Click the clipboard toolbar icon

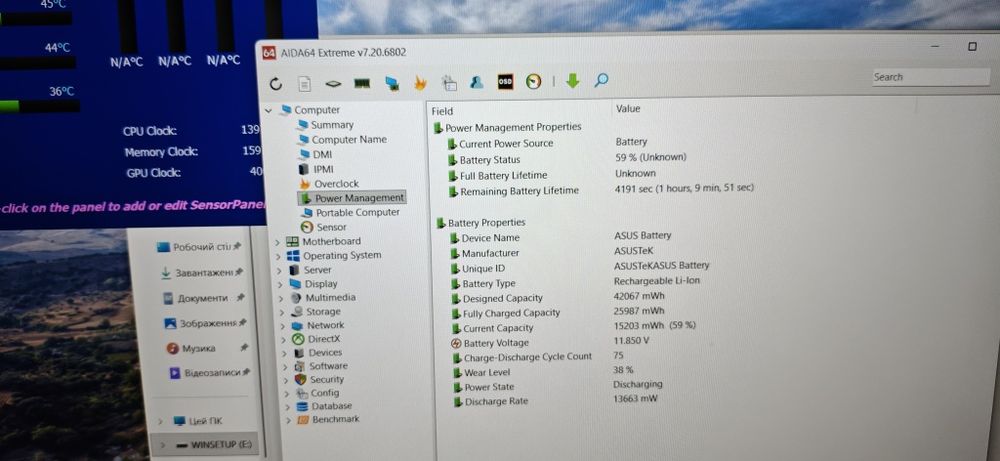click(449, 83)
